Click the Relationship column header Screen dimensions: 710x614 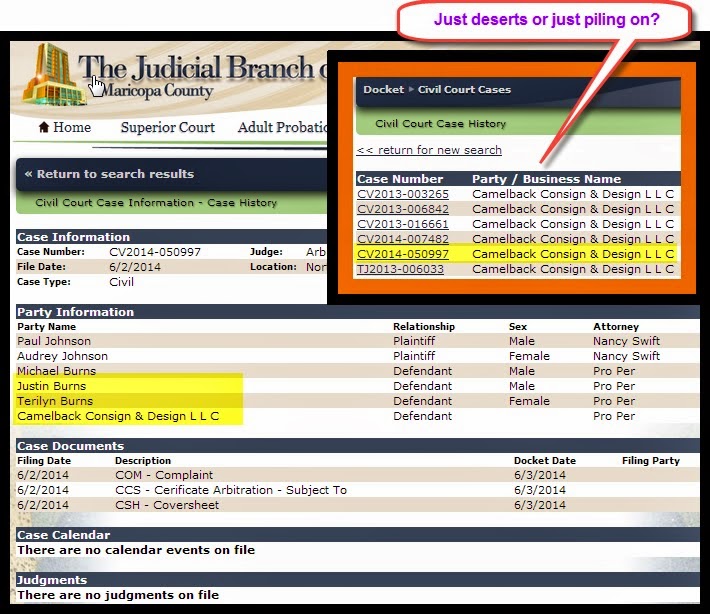[x=424, y=326]
